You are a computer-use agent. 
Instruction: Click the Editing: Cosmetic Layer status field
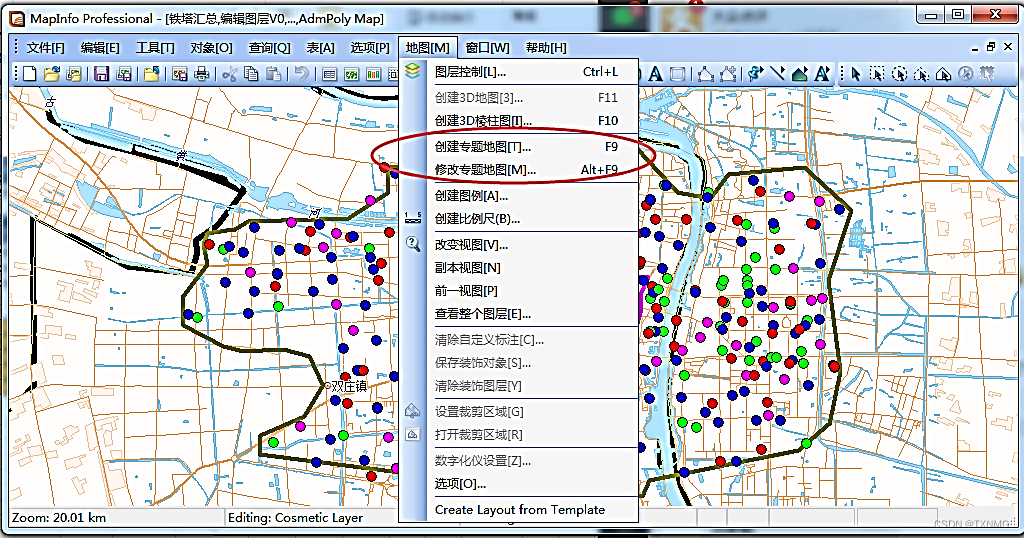coord(311,518)
